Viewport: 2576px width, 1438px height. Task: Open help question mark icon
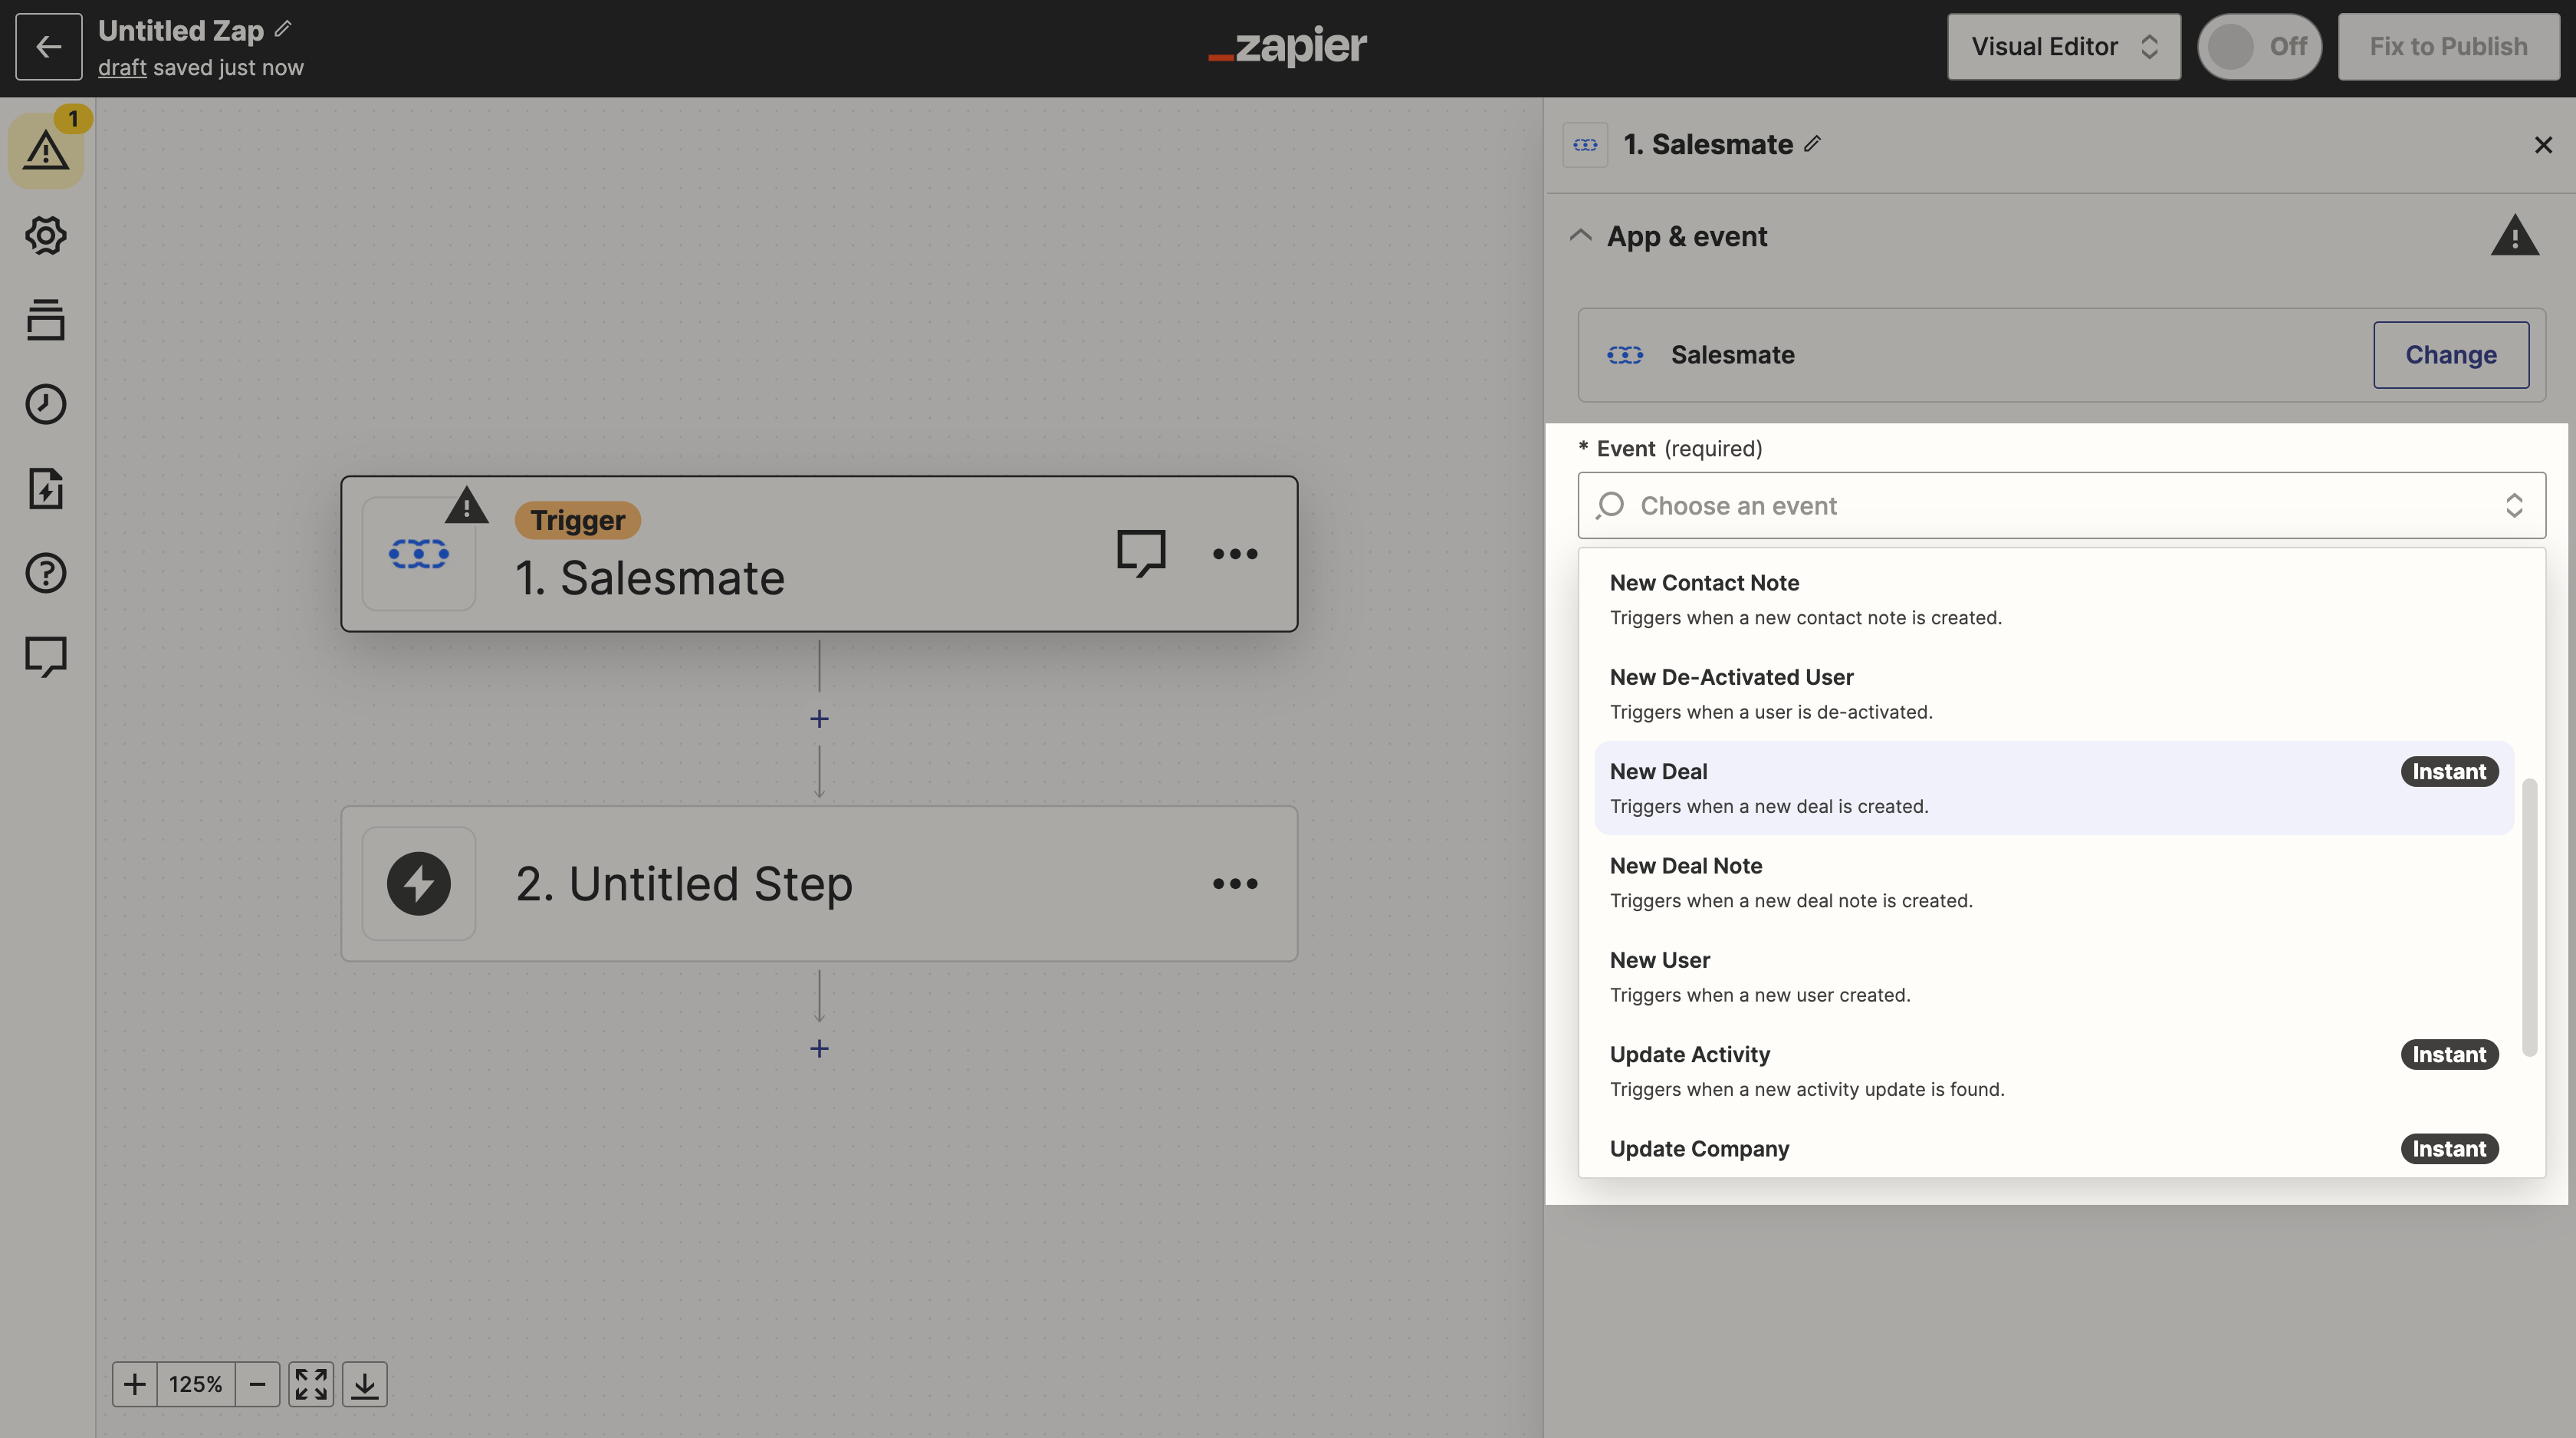pos(46,573)
